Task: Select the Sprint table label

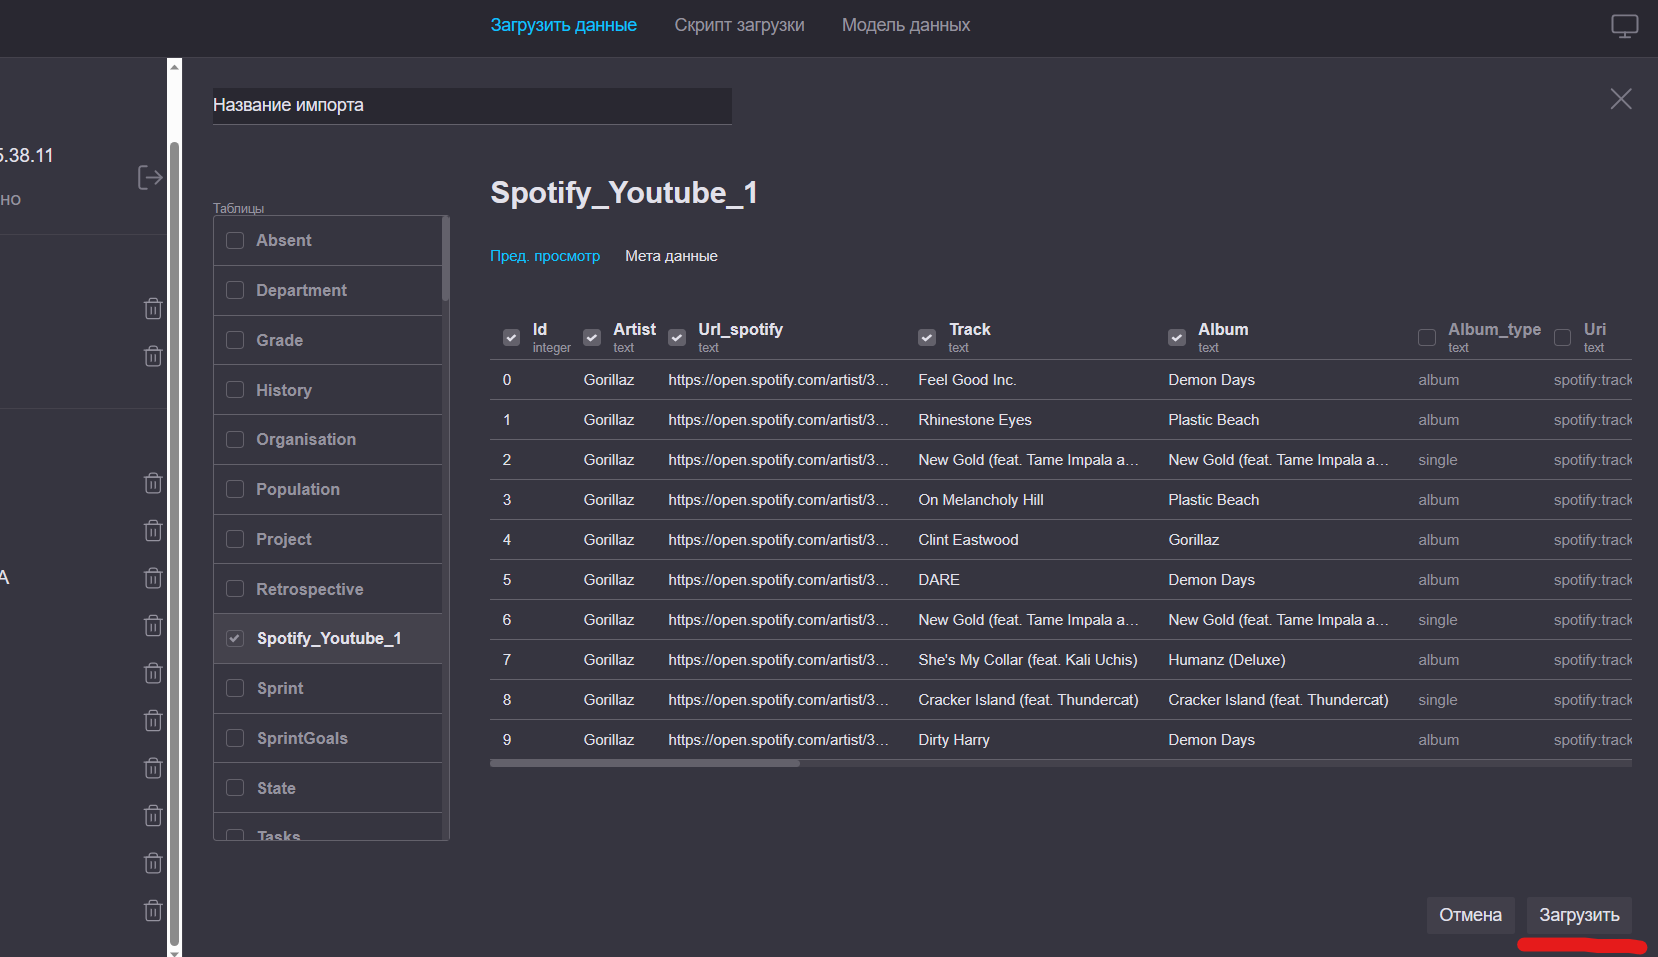Action: [x=280, y=688]
